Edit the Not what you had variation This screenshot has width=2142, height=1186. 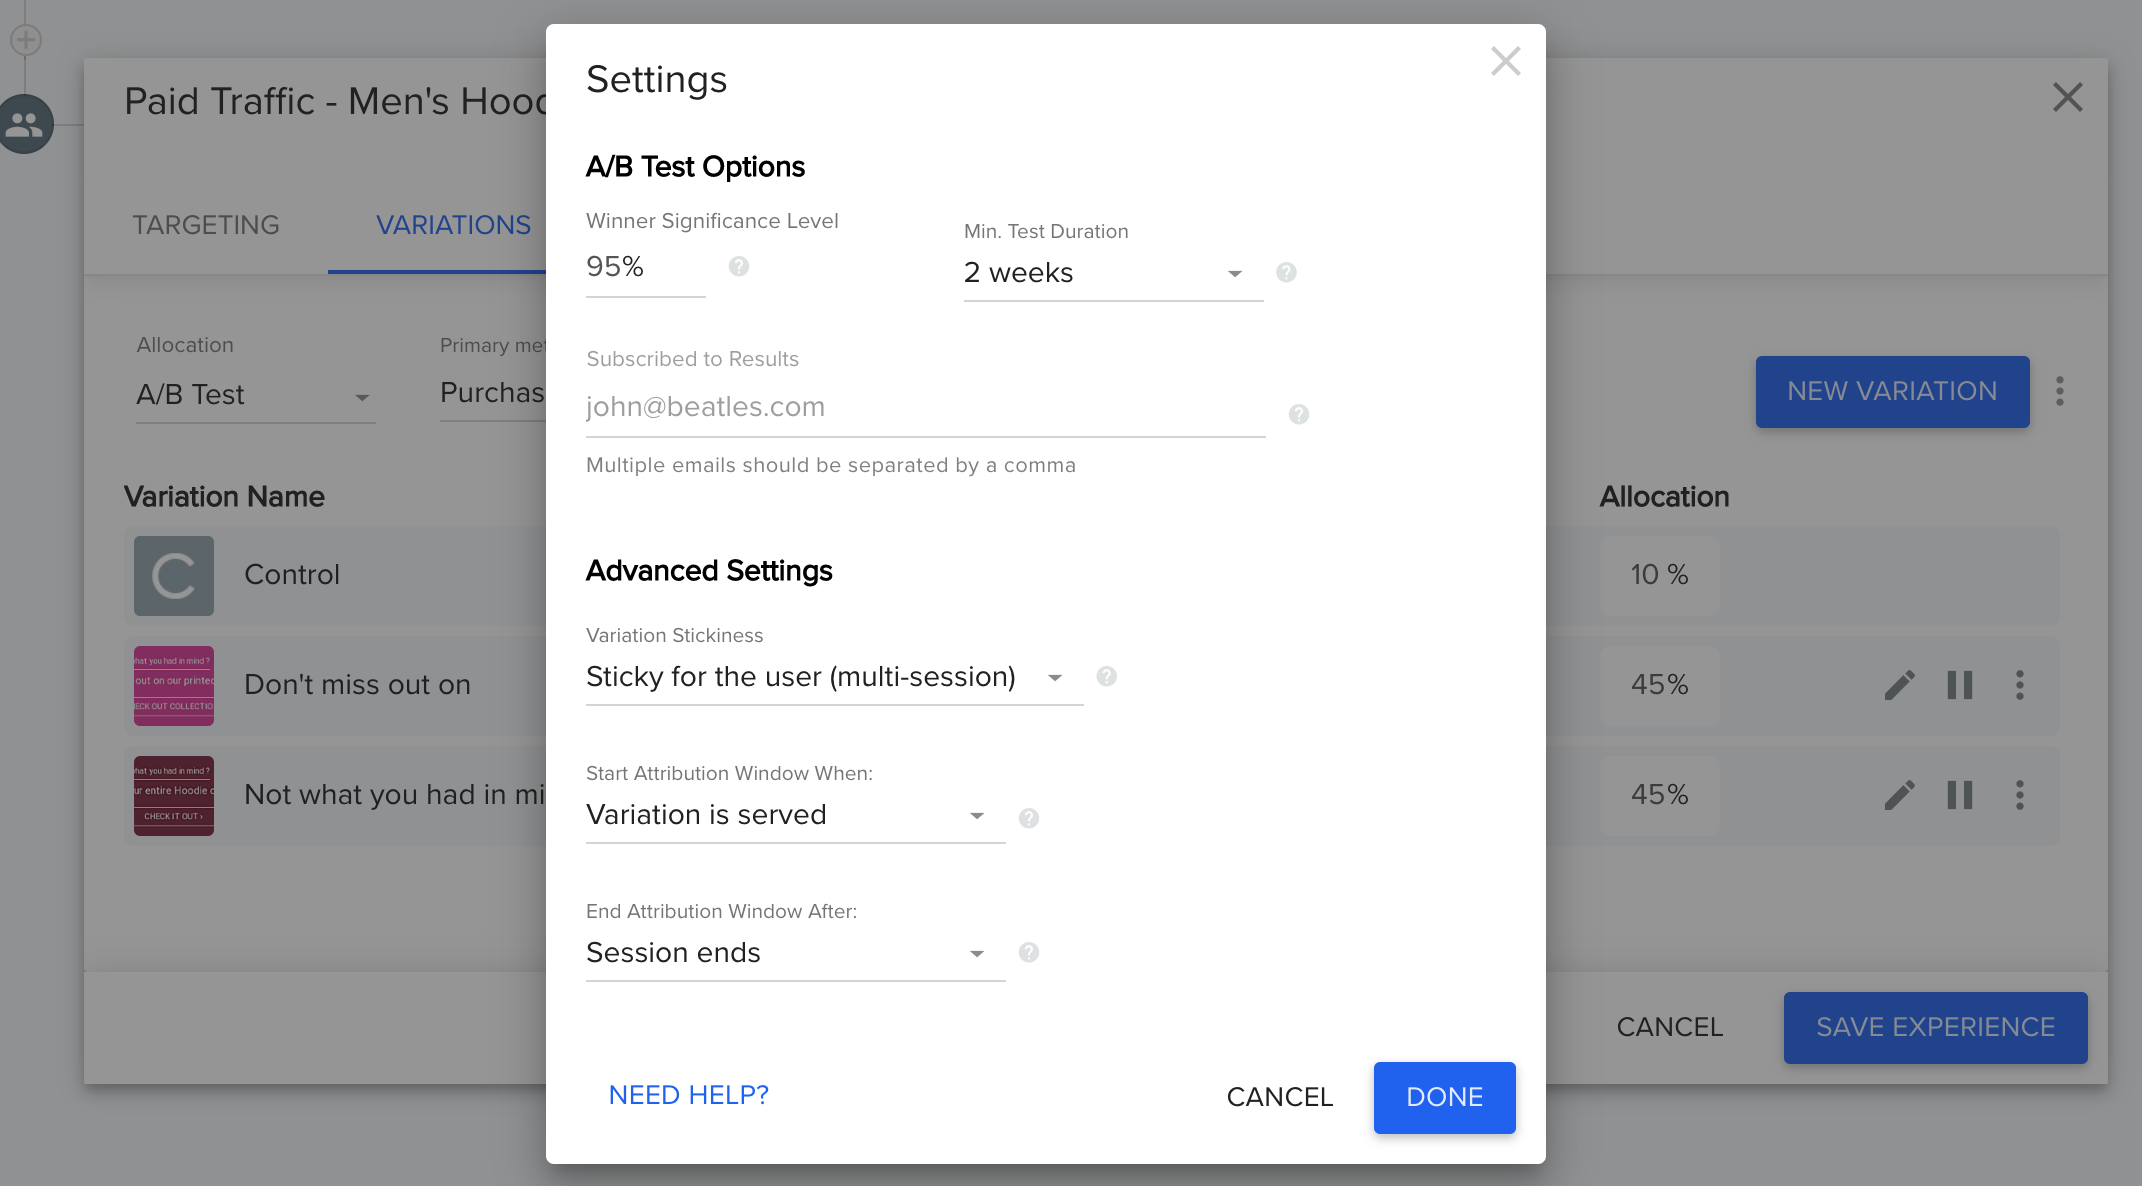[x=1899, y=796]
